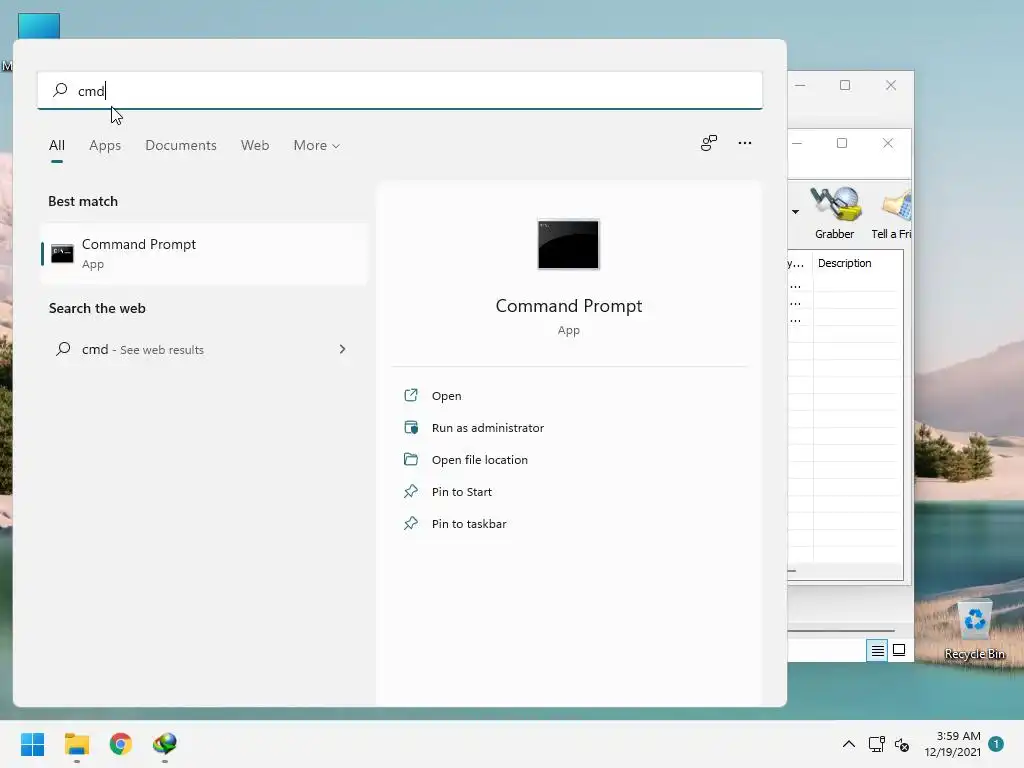Close the inner background window
This screenshot has width=1024, height=768.
888,143
